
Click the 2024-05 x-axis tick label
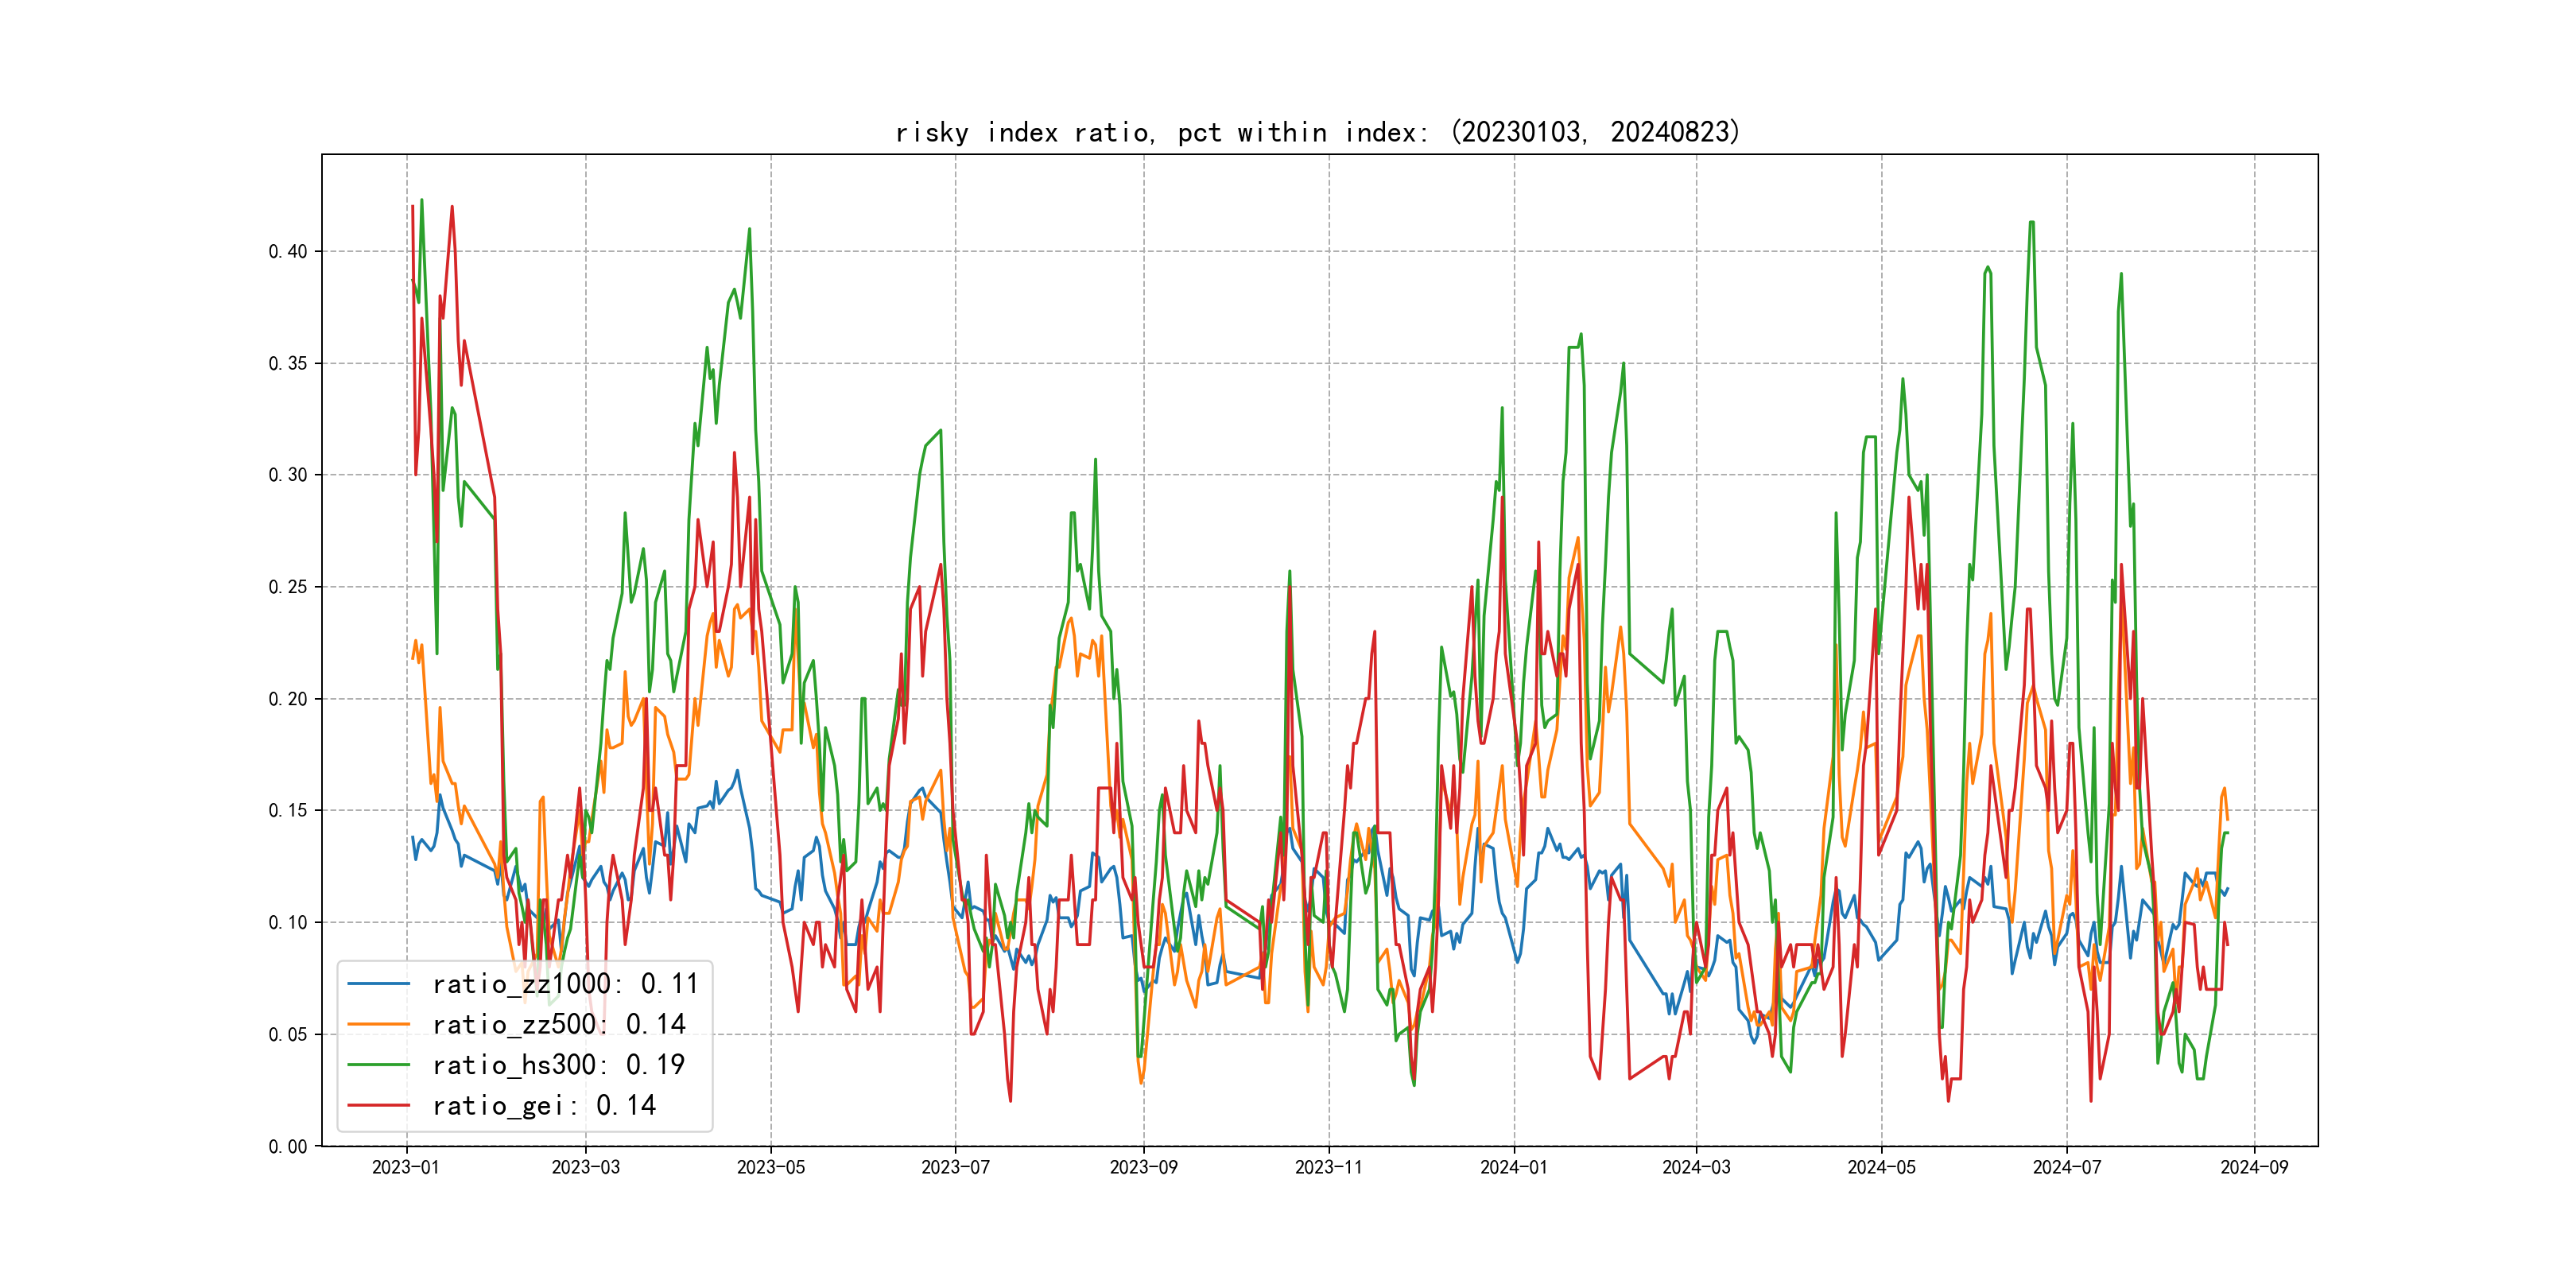click(1881, 1167)
